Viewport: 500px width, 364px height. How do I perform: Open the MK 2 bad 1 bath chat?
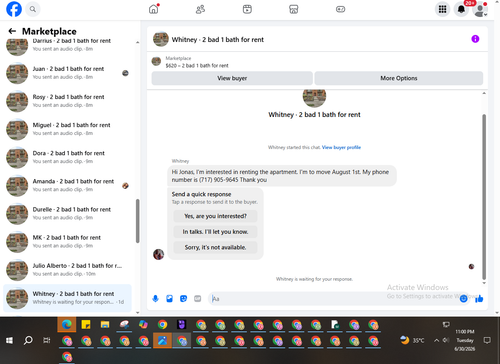pos(67,242)
